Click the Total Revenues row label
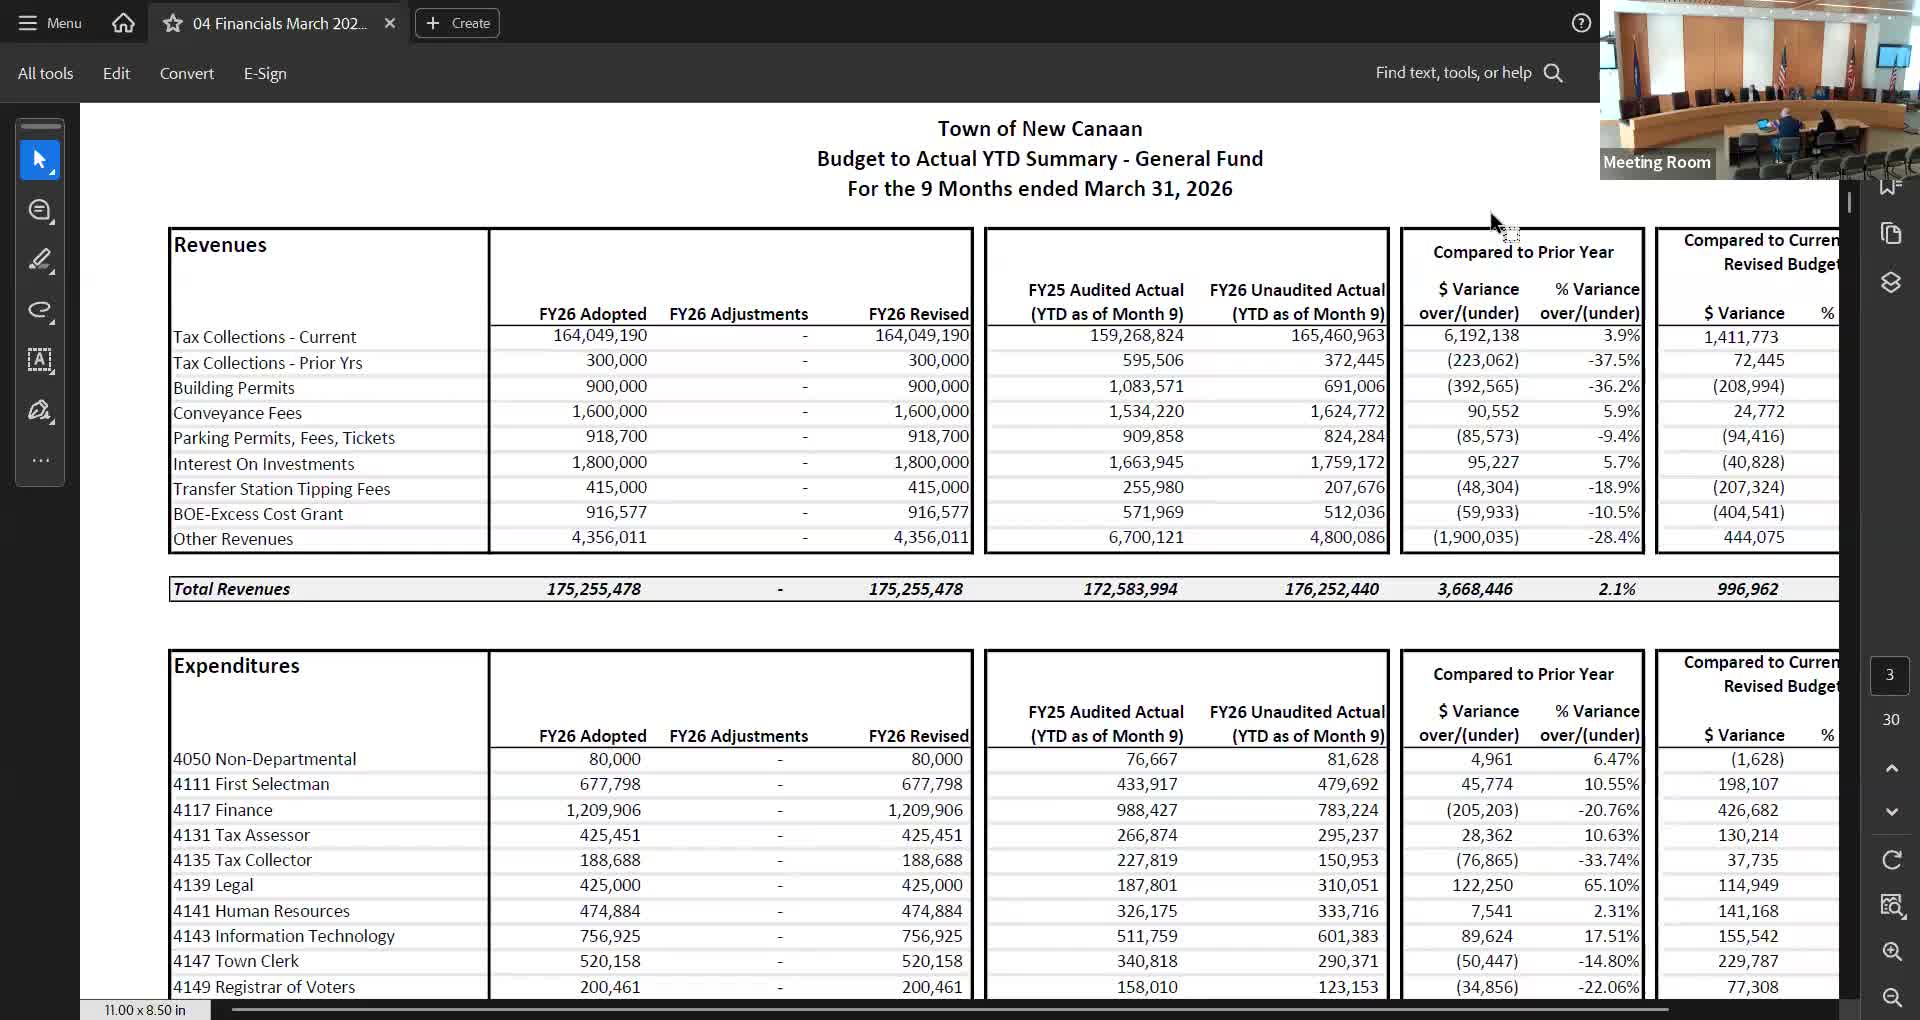This screenshot has height=1020, width=1920. (231, 589)
